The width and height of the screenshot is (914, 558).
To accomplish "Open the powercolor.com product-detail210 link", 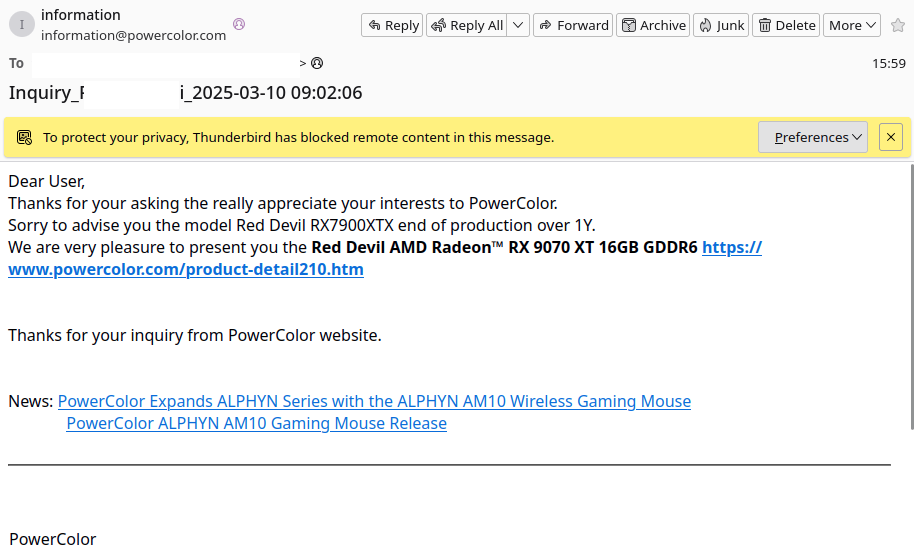I will pos(385,258).
